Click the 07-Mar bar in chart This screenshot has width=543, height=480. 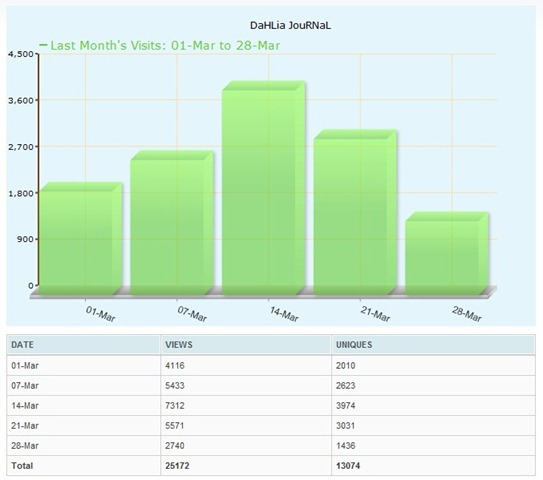click(172, 223)
